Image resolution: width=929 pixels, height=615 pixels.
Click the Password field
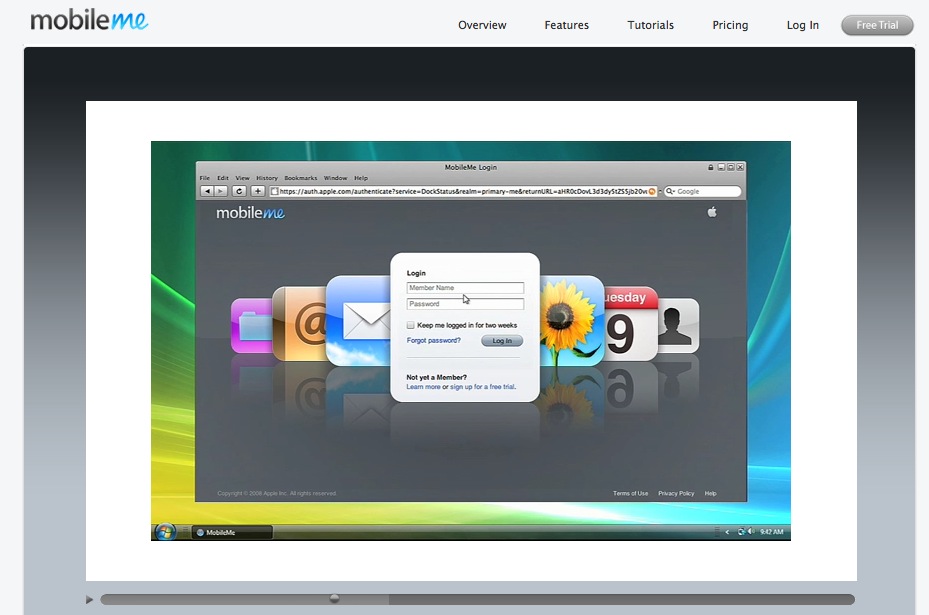click(465, 304)
